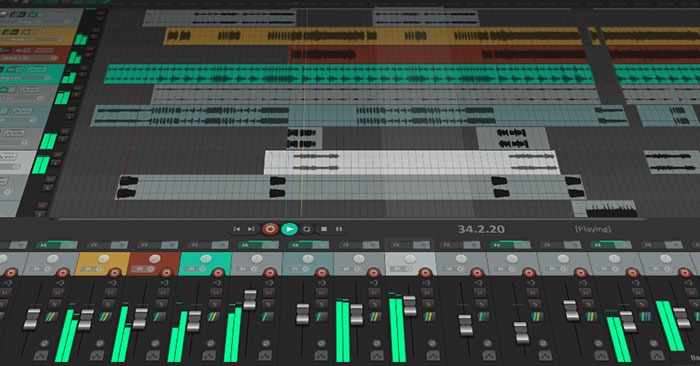Select the long yellow audio item
The width and height of the screenshot is (700, 366).
[372, 36]
